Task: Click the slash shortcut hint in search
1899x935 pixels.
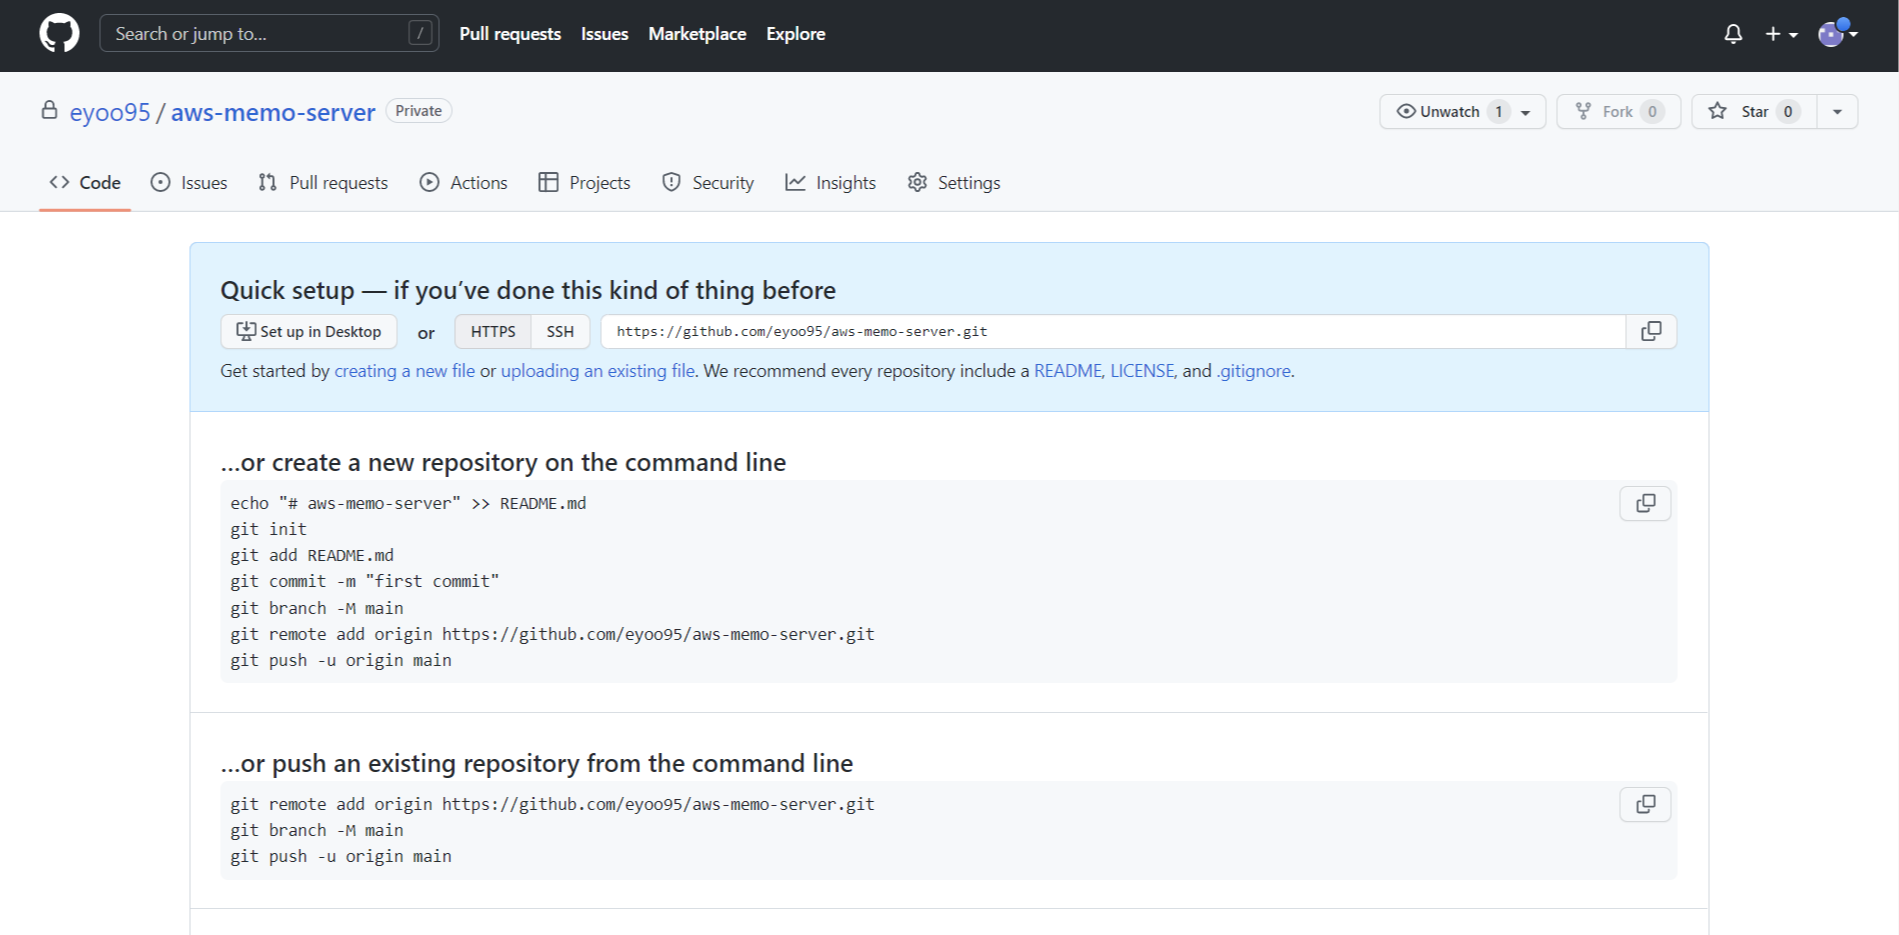Action: [421, 34]
